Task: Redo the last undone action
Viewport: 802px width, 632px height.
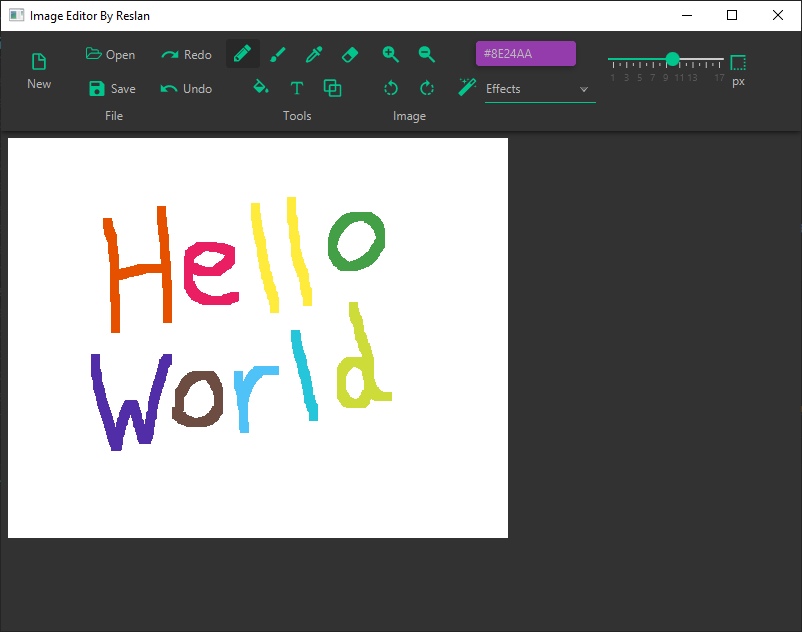Action: (186, 53)
